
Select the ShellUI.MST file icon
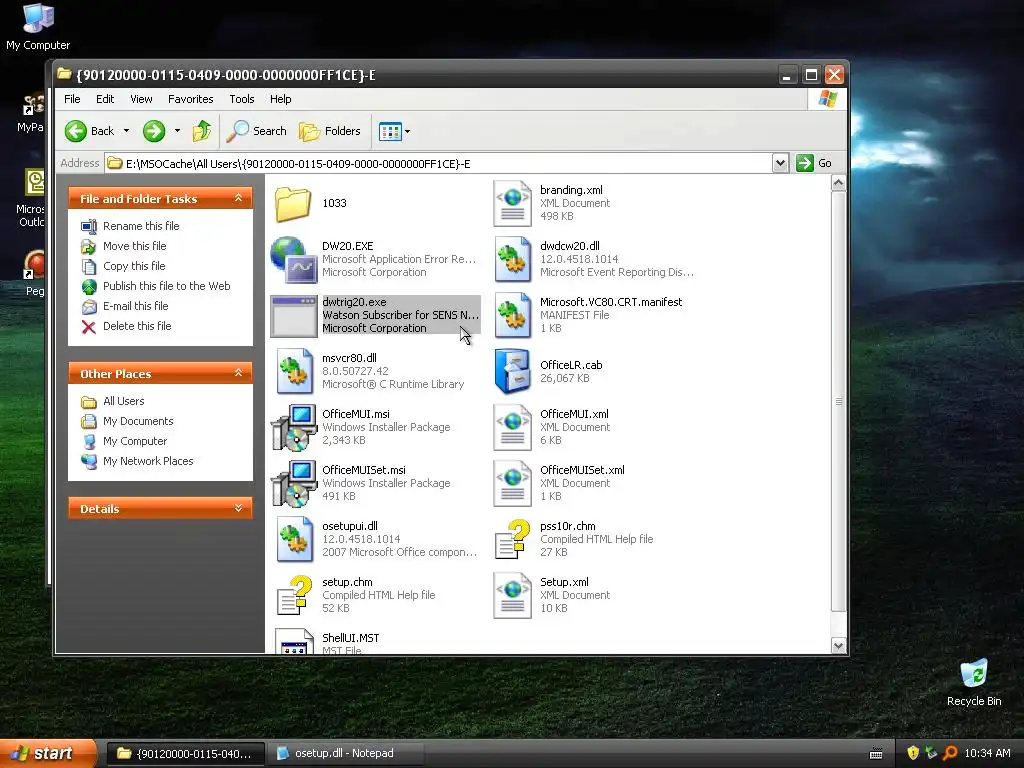pos(293,641)
